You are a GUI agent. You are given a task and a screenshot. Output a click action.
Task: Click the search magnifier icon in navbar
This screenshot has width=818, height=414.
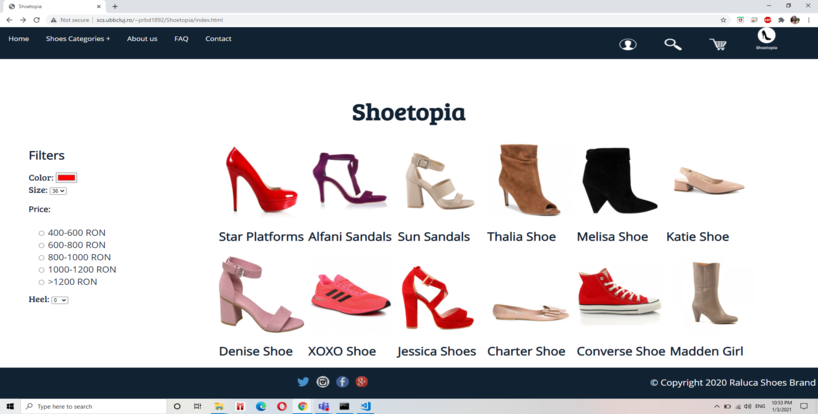click(x=672, y=44)
